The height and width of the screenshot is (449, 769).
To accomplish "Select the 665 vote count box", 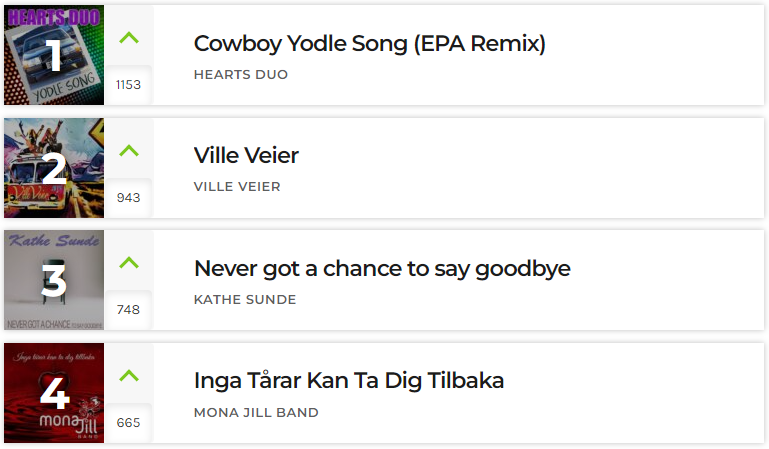I will coord(128,423).
